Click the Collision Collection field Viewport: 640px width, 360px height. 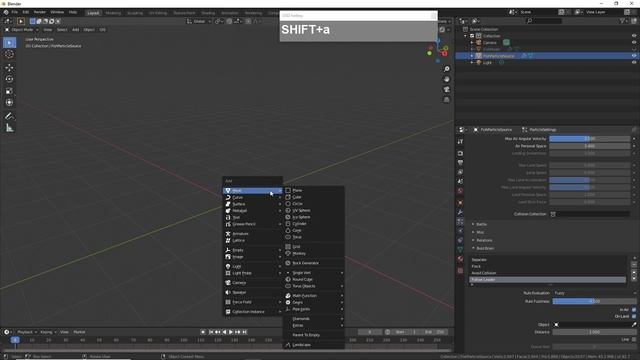(x=590, y=214)
